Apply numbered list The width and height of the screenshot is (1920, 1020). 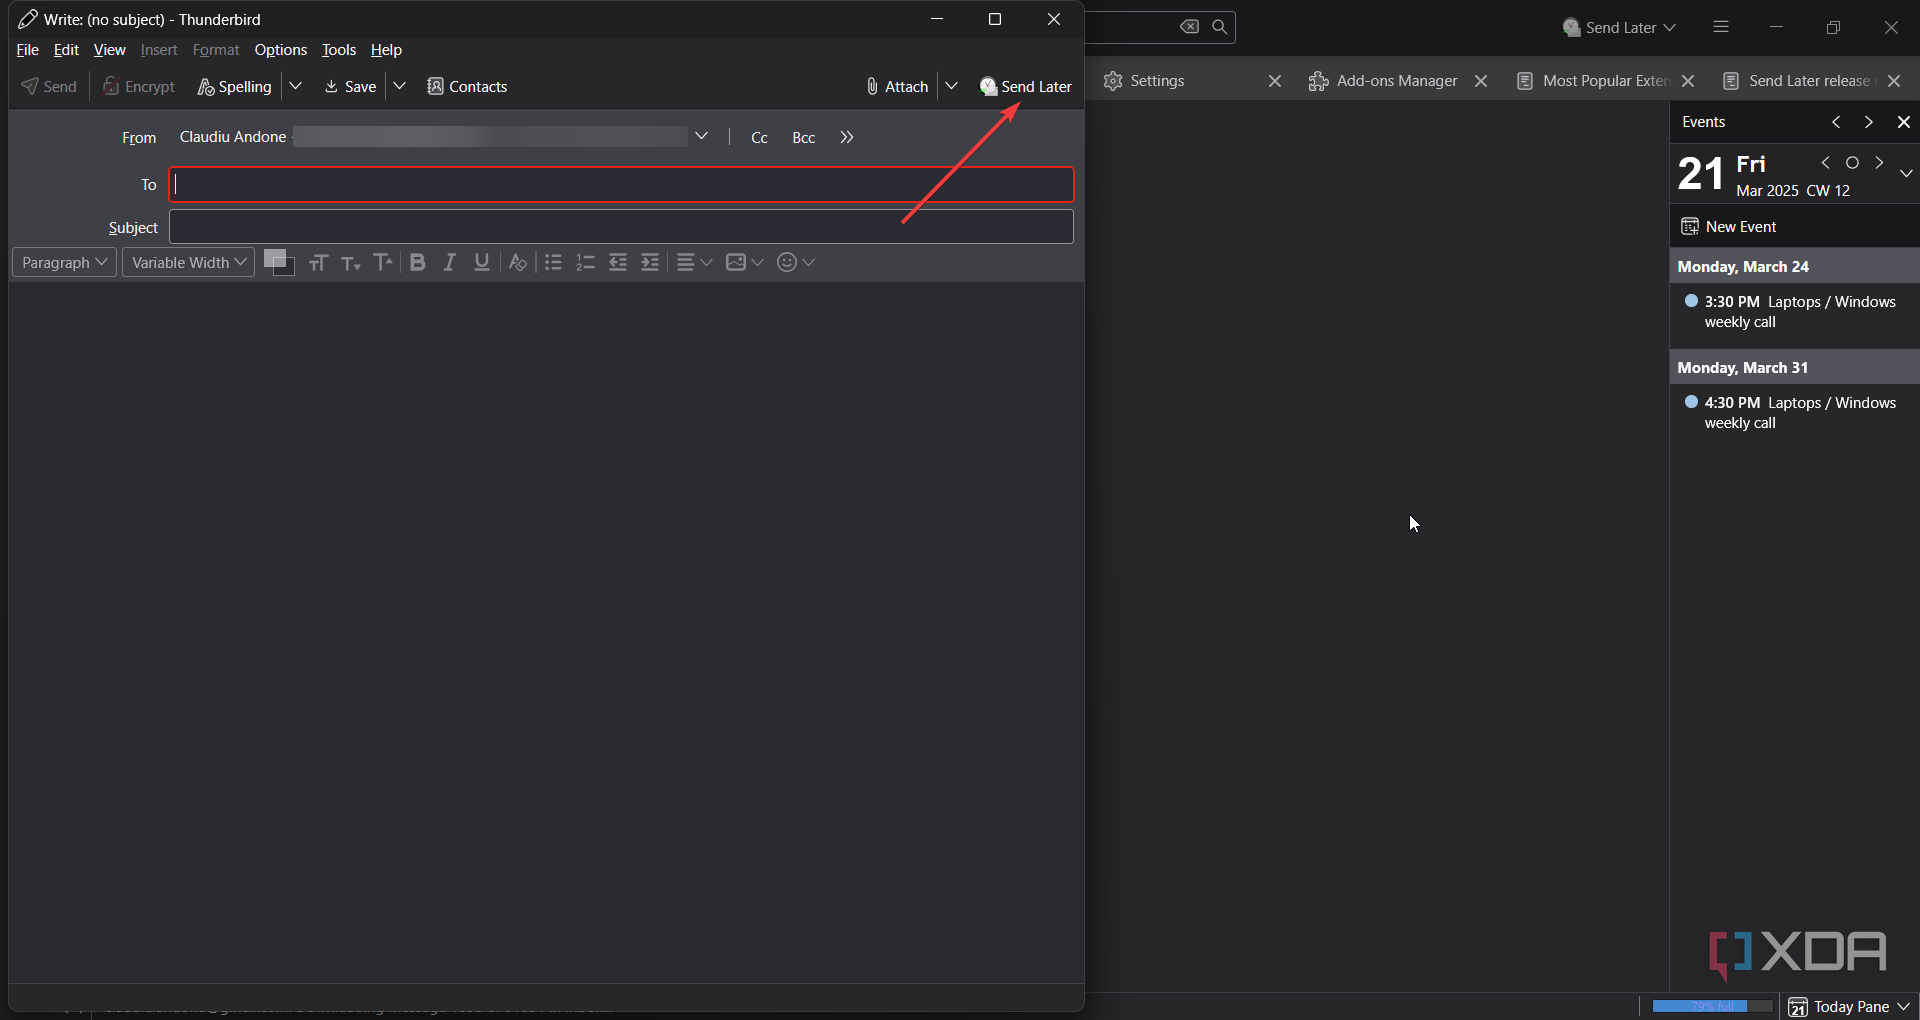point(586,262)
